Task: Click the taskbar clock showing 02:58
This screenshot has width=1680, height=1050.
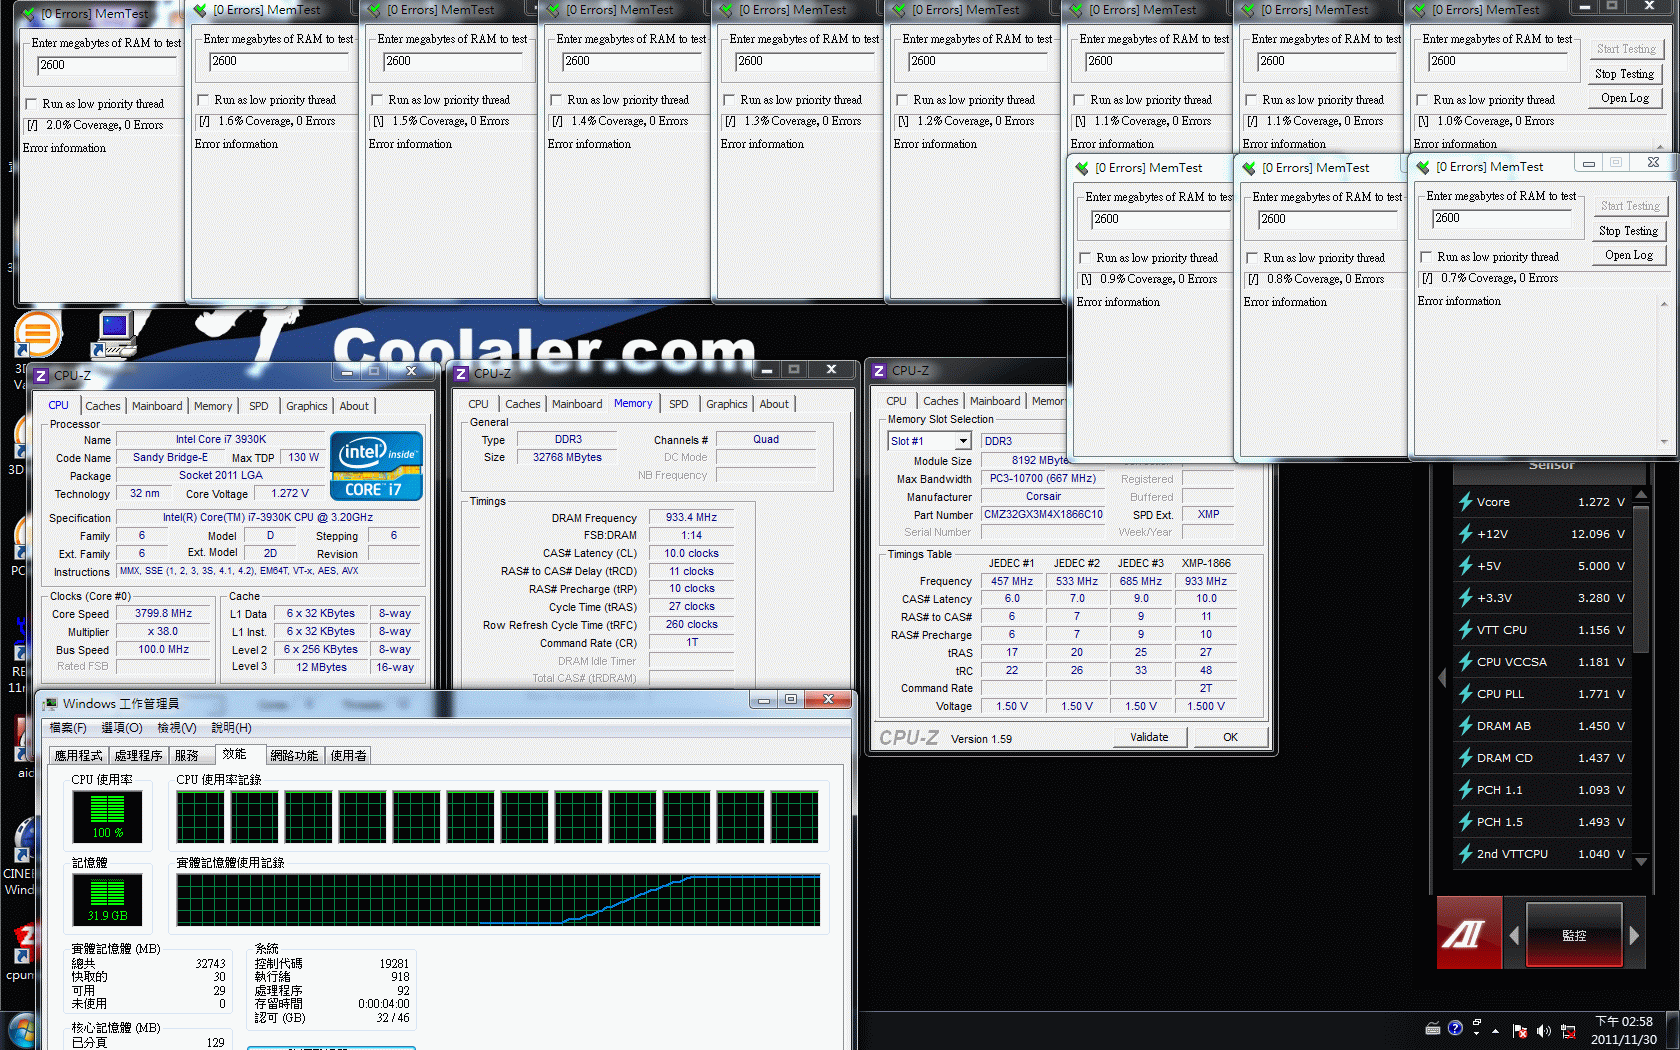Action: pos(1623,1031)
